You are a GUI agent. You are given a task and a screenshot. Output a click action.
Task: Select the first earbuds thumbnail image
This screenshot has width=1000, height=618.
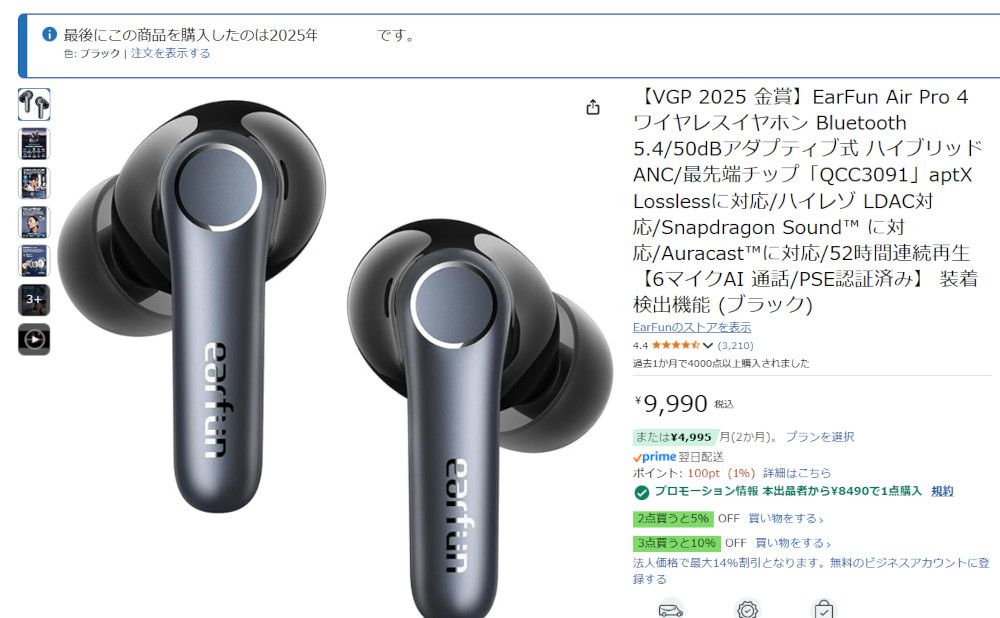(34, 105)
